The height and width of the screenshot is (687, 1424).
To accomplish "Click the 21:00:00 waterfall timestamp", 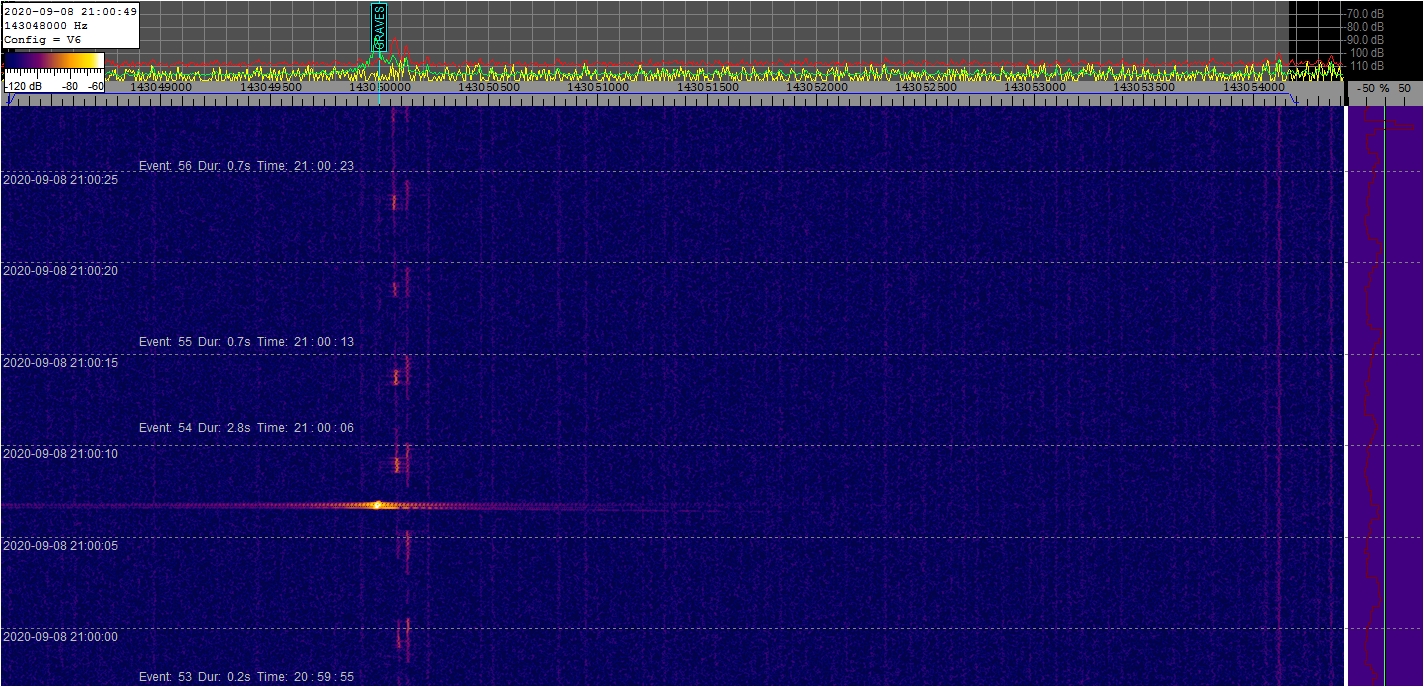I will point(61,636).
